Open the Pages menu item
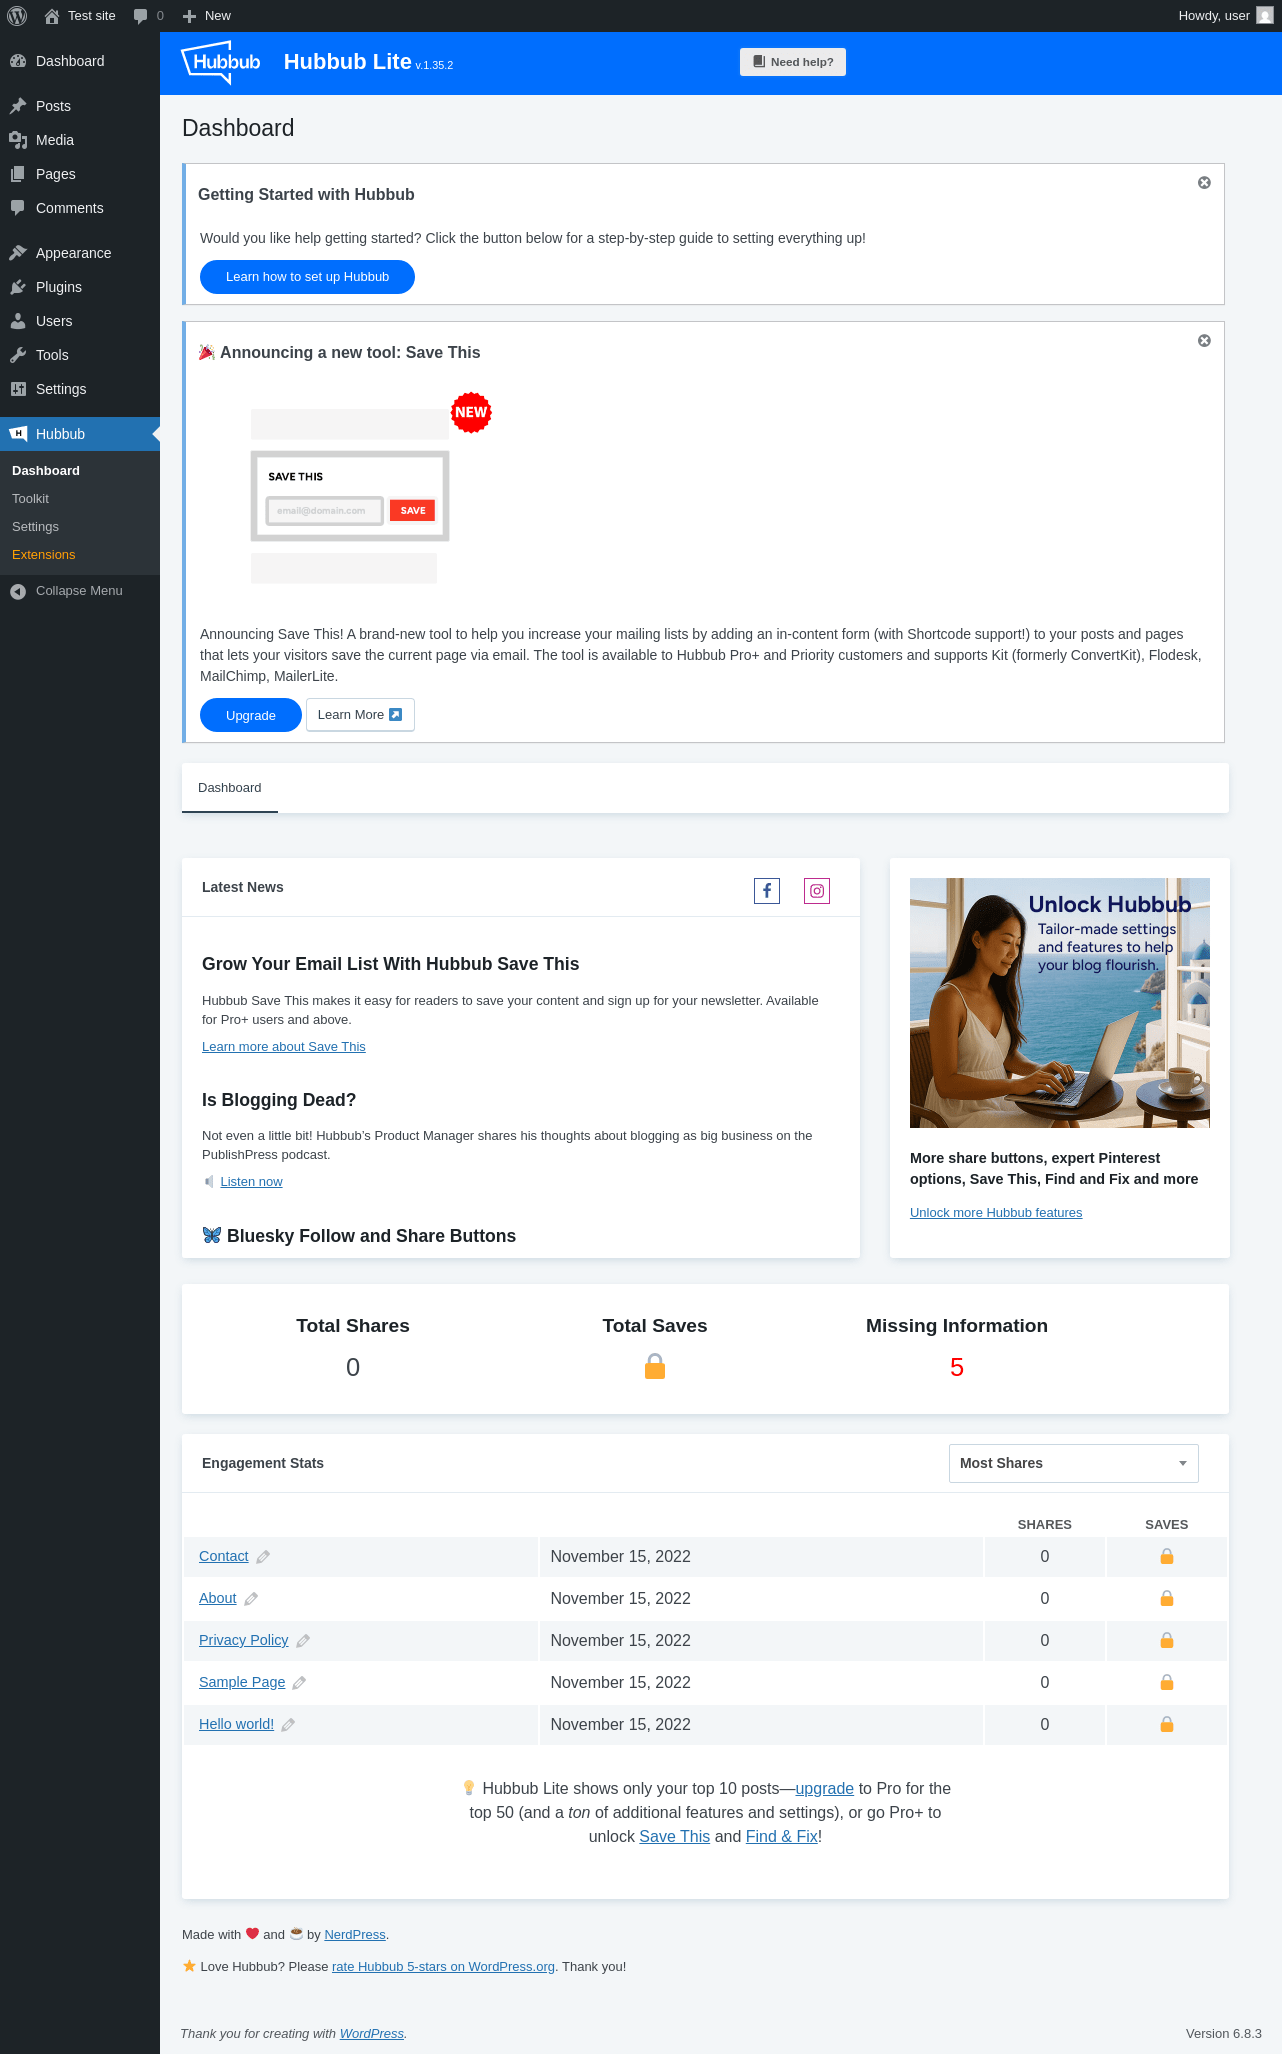 tap(80, 174)
